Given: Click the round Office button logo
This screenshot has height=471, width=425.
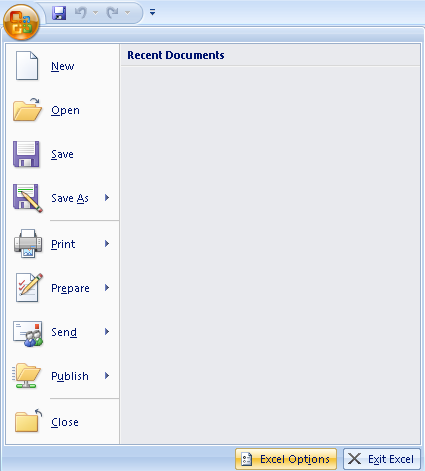Looking at the screenshot, I should [21, 22].
